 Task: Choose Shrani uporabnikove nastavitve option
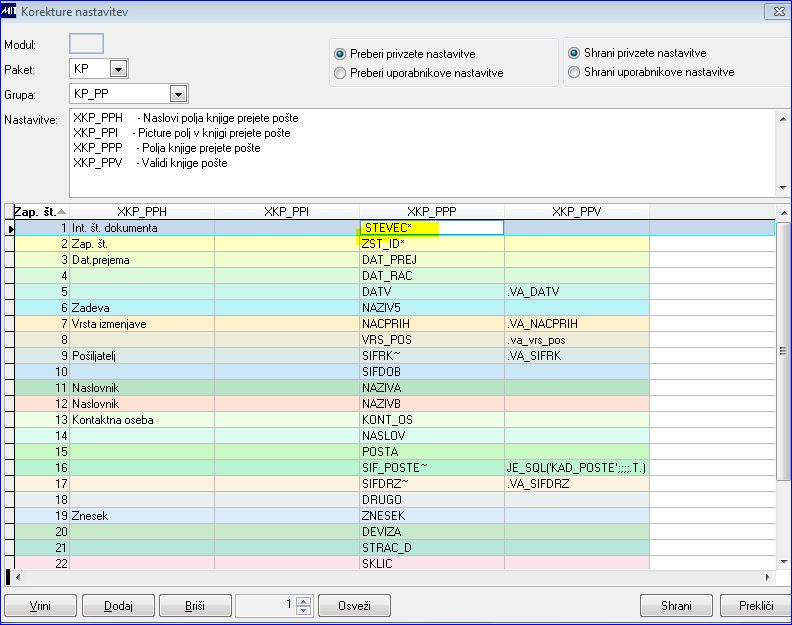574,72
